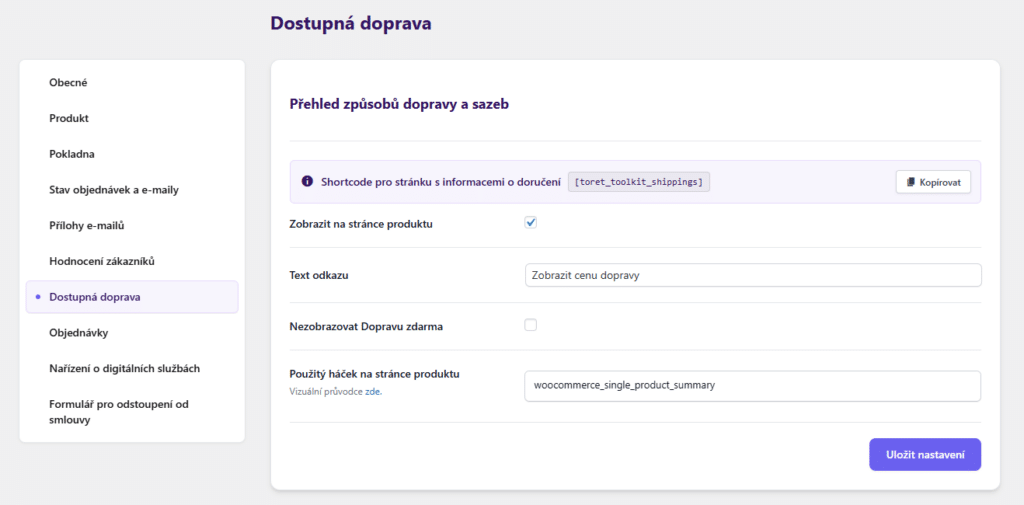Select Přílohy e-mailů in sidebar
This screenshot has width=1024, height=505.
(86, 225)
